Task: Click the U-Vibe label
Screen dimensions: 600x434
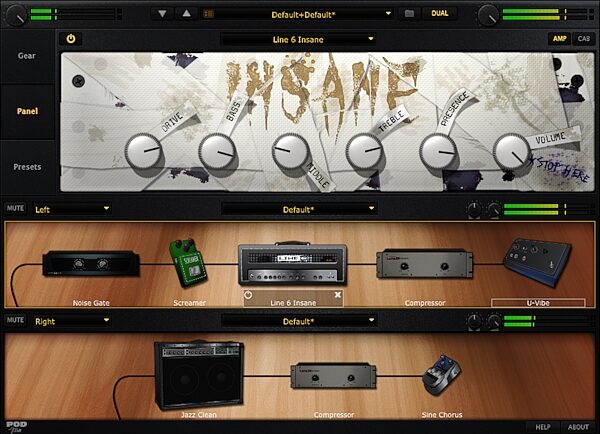Action: pyautogui.click(x=538, y=303)
